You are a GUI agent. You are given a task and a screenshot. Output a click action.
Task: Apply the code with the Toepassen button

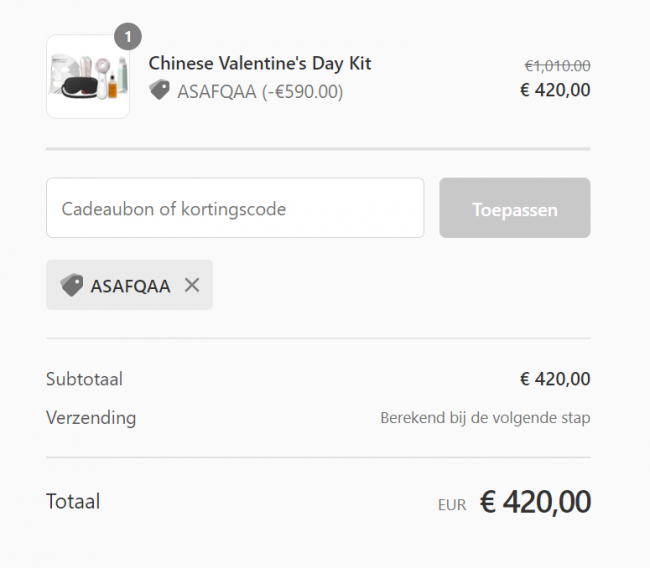[x=515, y=208]
